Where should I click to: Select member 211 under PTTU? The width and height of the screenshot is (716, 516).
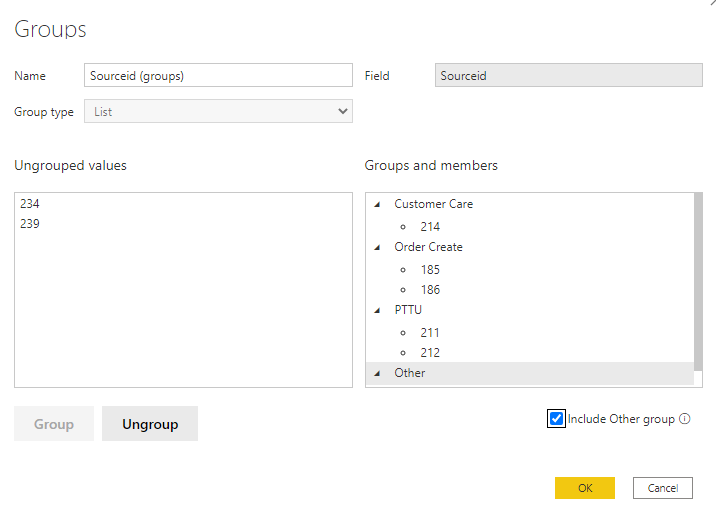tap(430, 332)
